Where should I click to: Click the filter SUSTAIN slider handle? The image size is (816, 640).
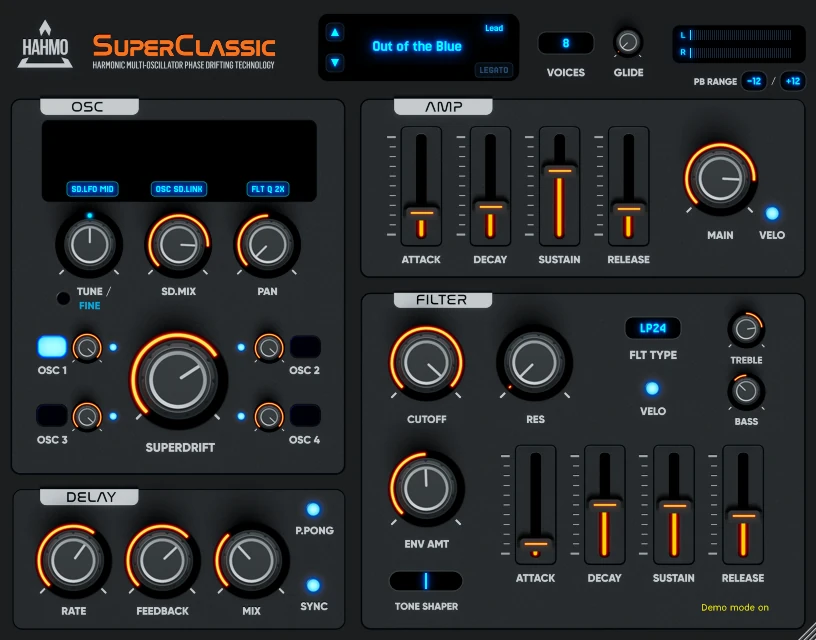674,505
